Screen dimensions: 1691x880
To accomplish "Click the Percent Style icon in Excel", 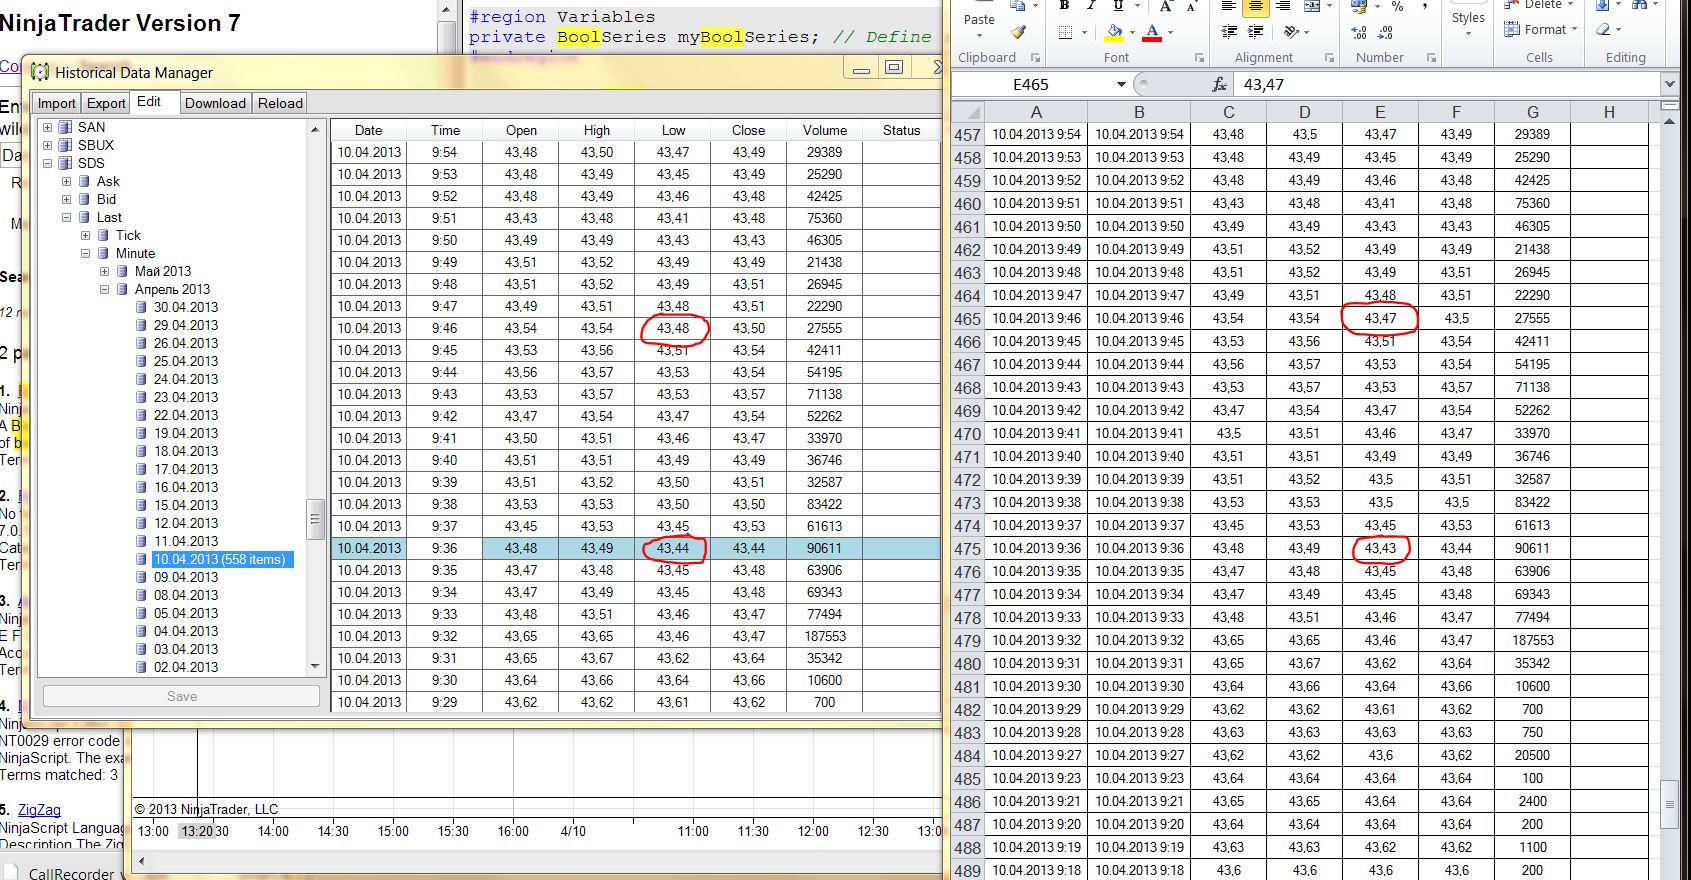I will (x=1397, y=6).
